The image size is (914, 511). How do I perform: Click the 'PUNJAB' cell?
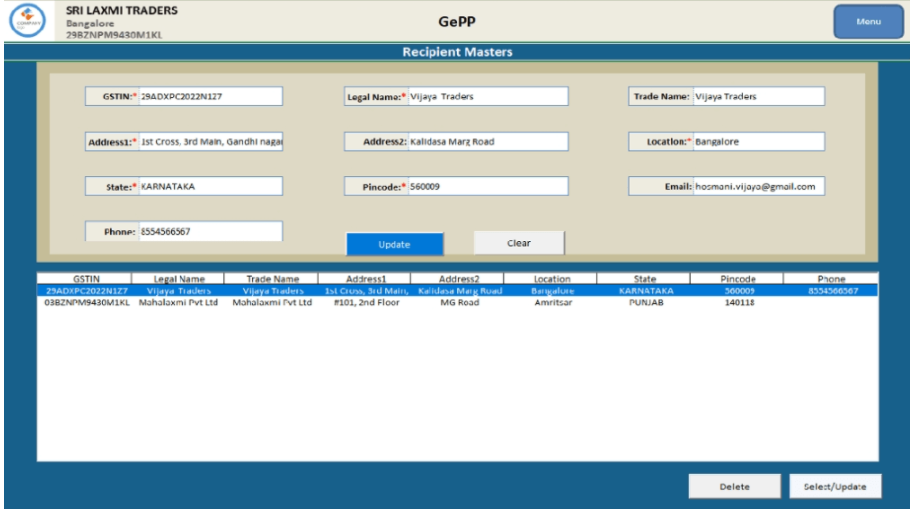(x=646, y=302)
